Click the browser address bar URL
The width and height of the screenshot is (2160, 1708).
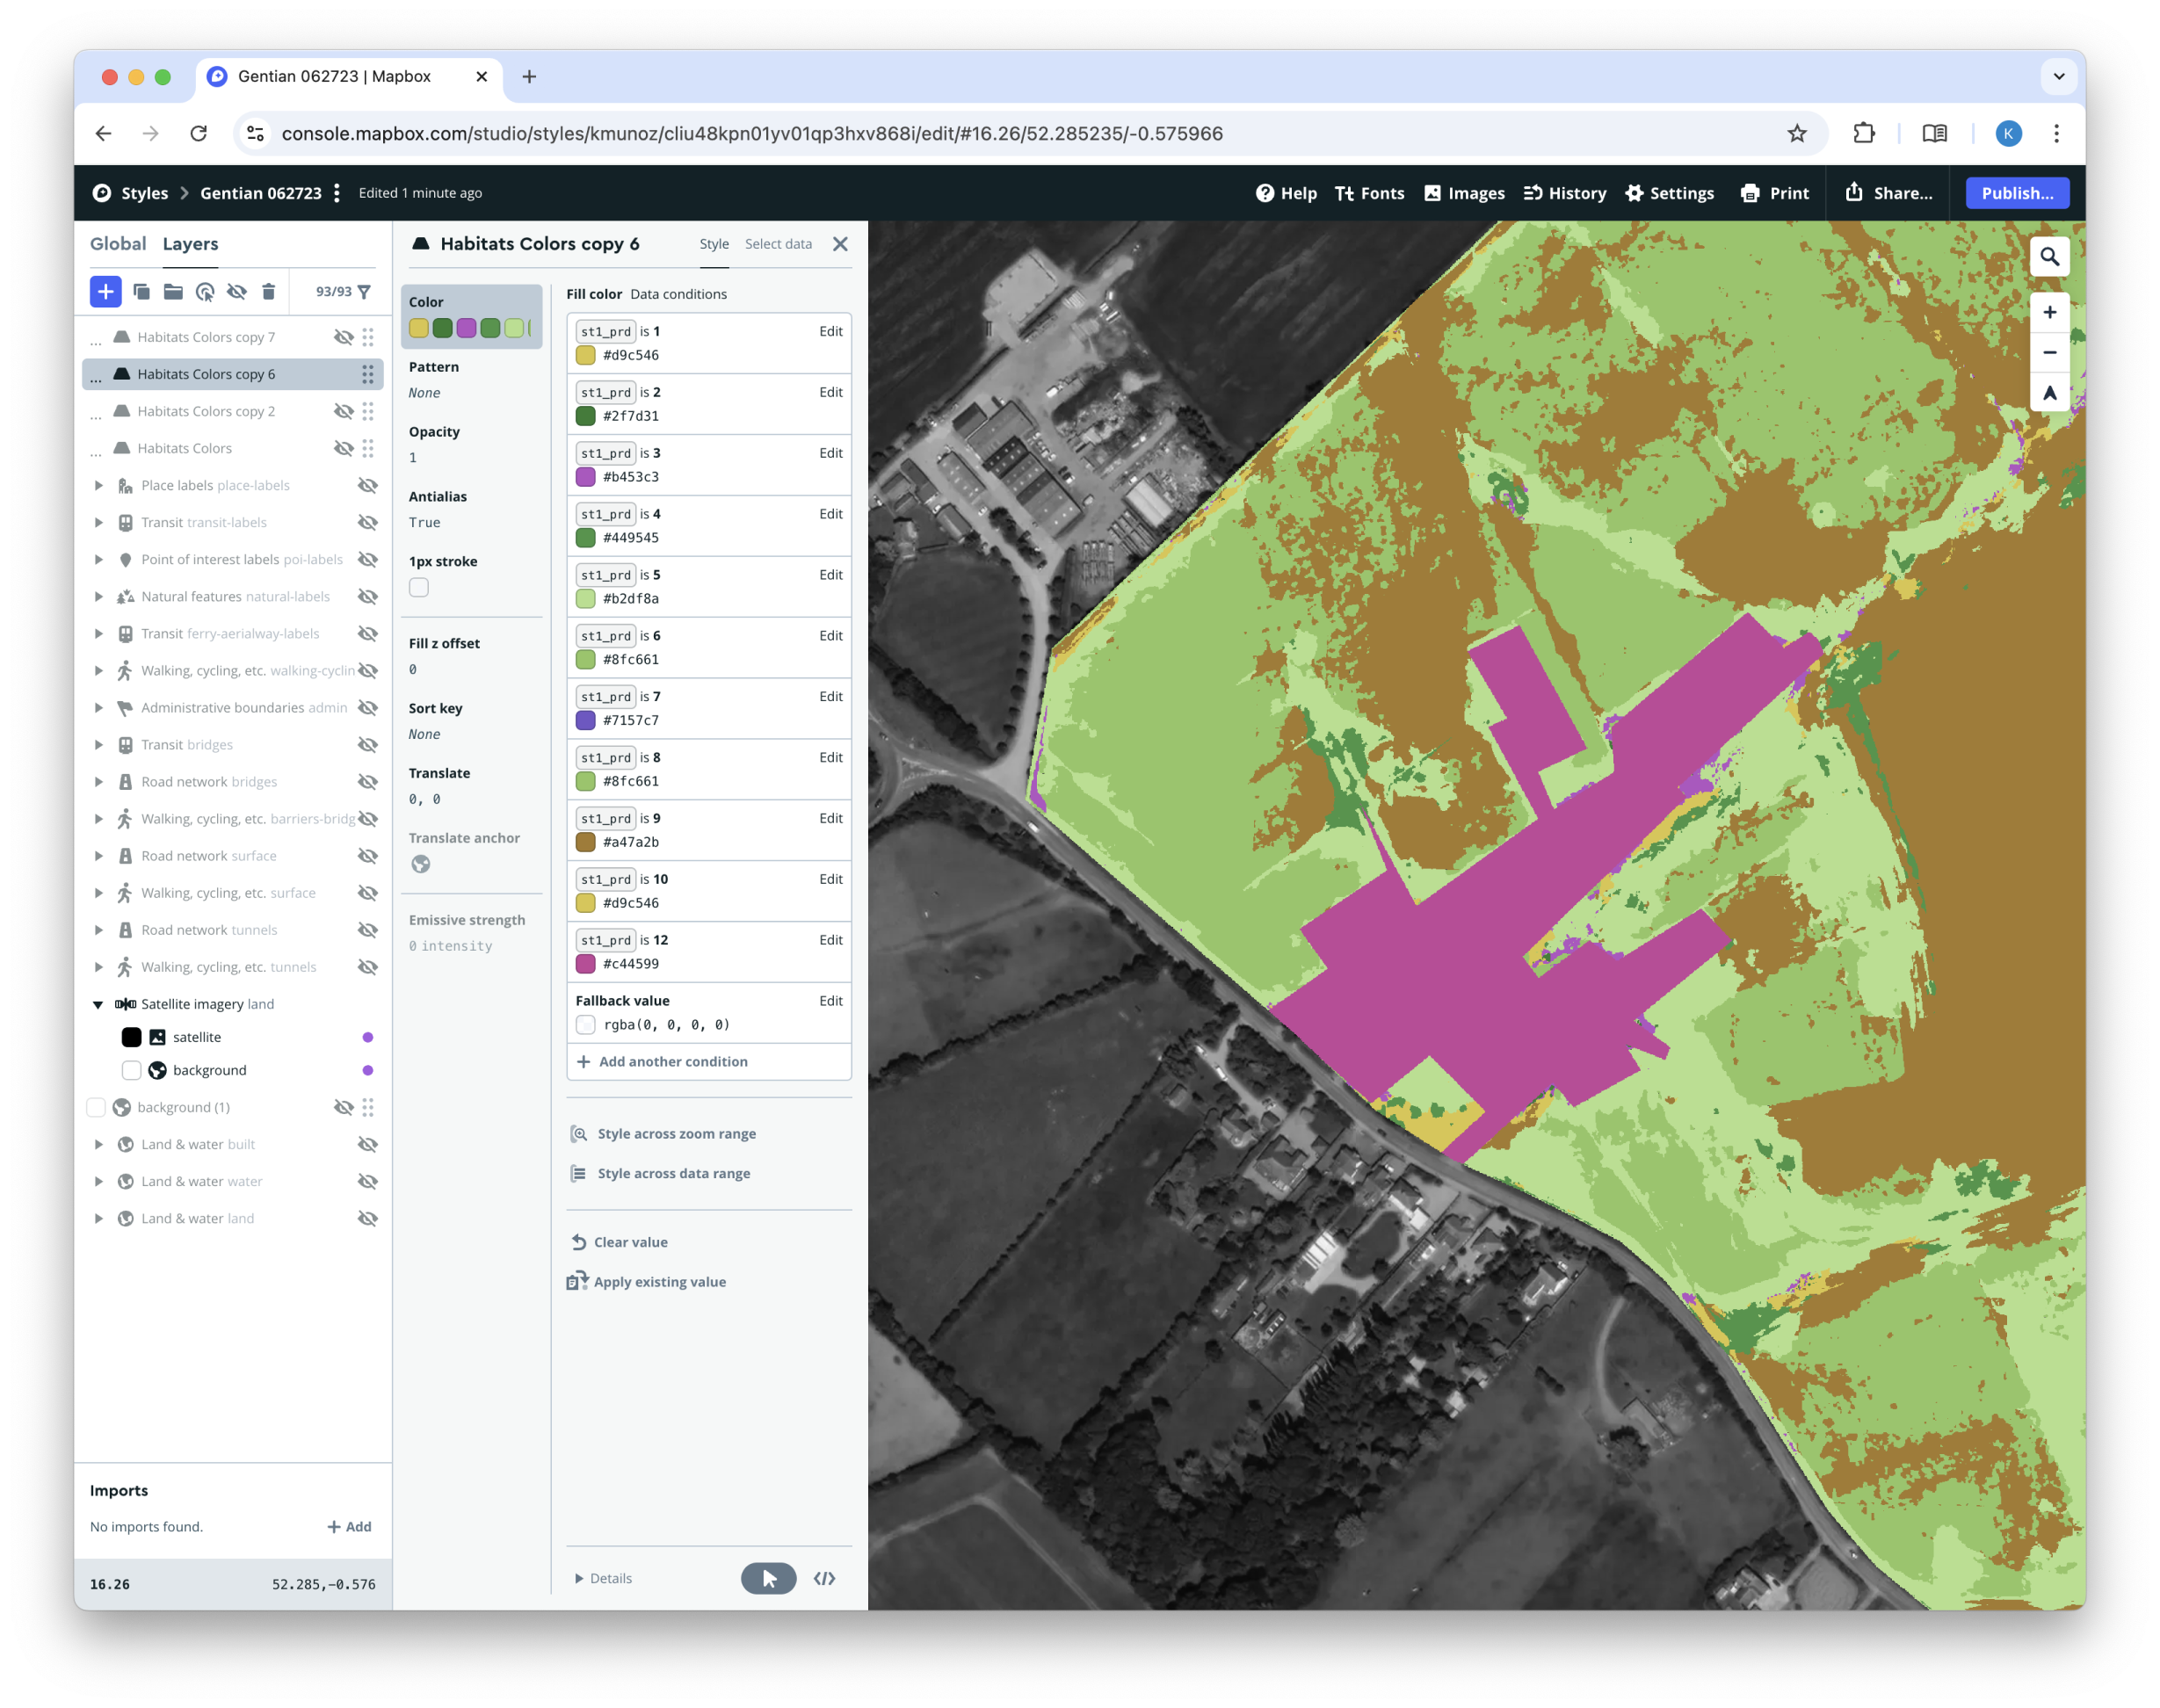[752, 133]
